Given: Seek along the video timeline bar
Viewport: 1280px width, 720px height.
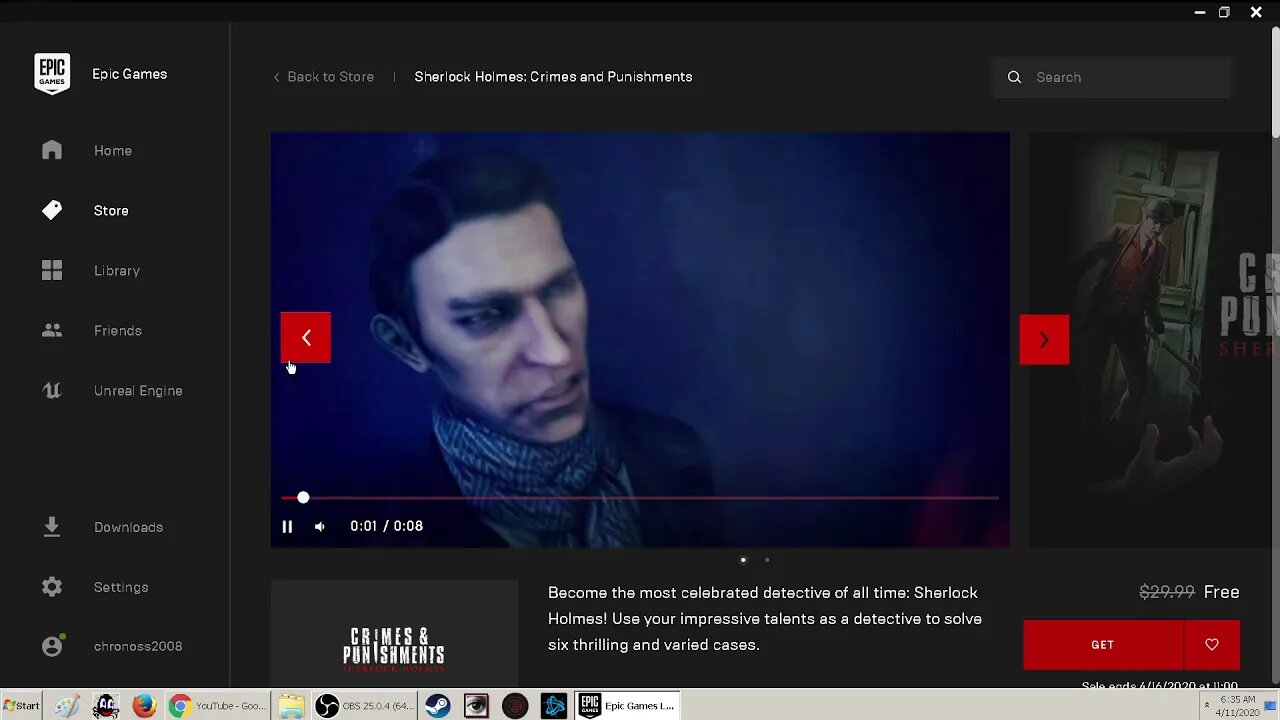Looking at the screenshot, I should [x=640, y=497].
